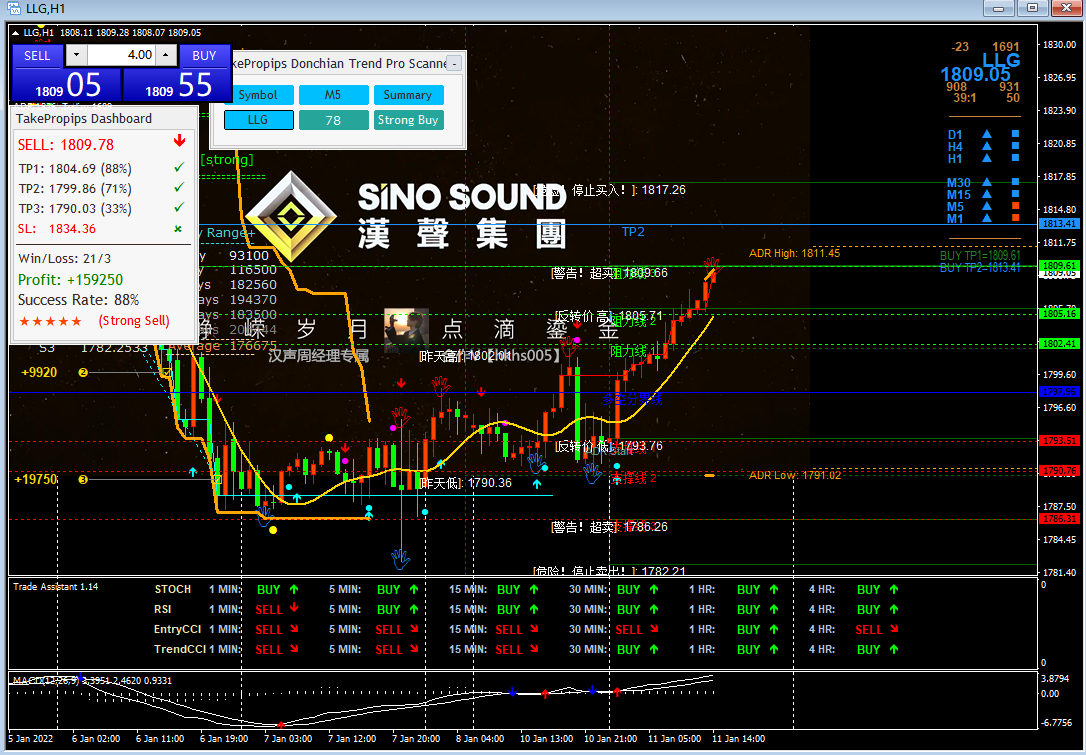This screenshot has height=755, width=1086.
Task: Click the Success Rate: 88% text
Action: [78, 300]
